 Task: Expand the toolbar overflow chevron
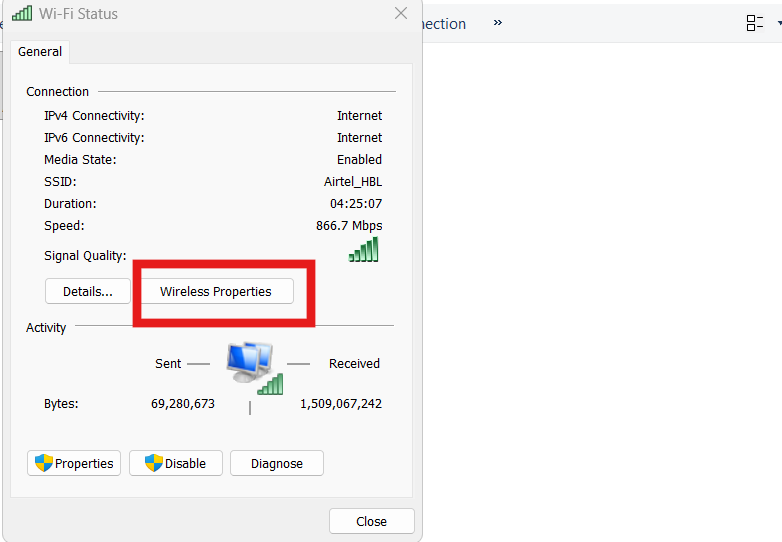pos(498,23)
